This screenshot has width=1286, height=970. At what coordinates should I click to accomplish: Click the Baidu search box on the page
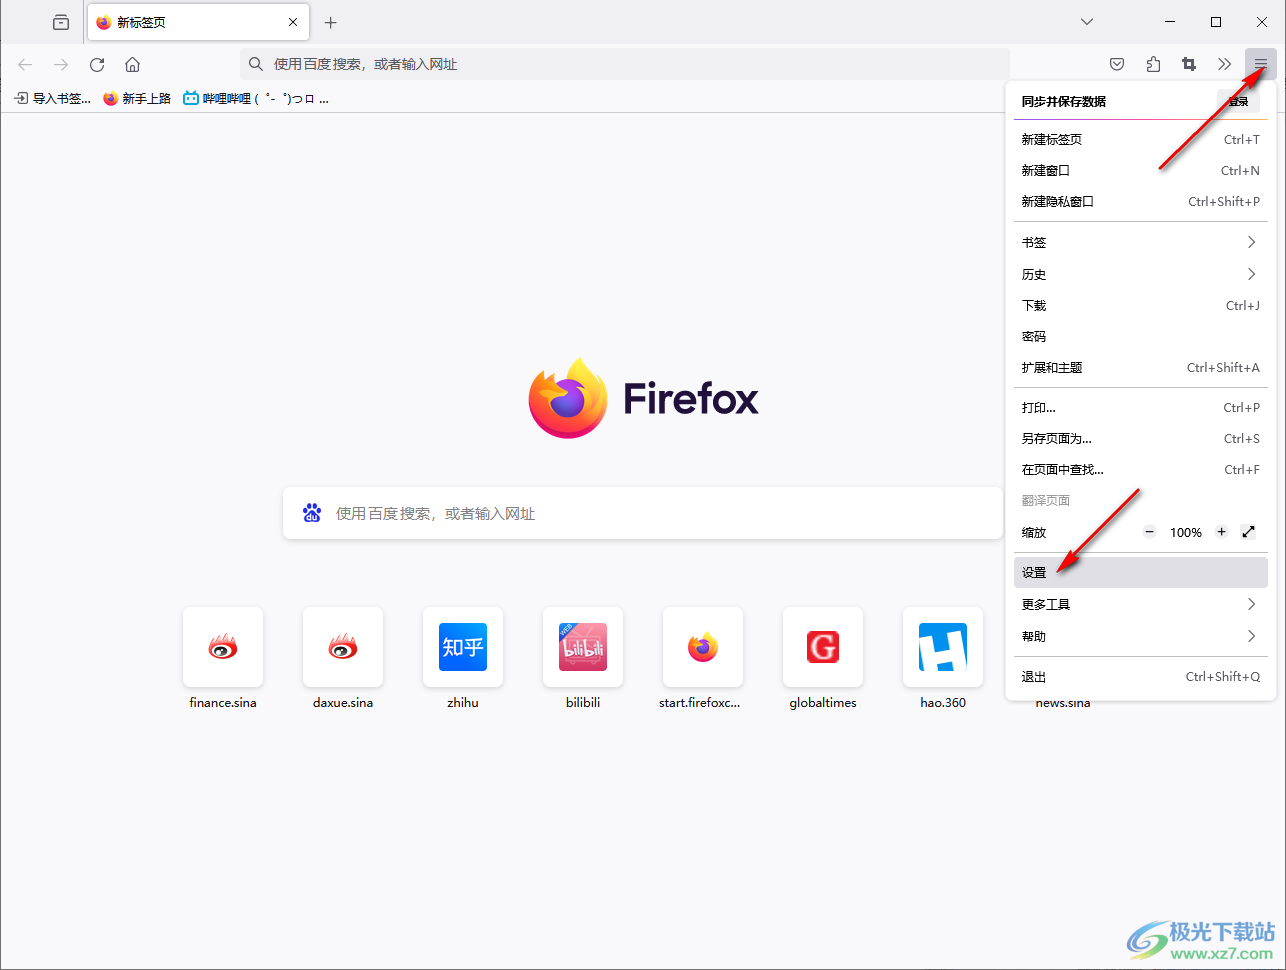[x=643, y=513]
